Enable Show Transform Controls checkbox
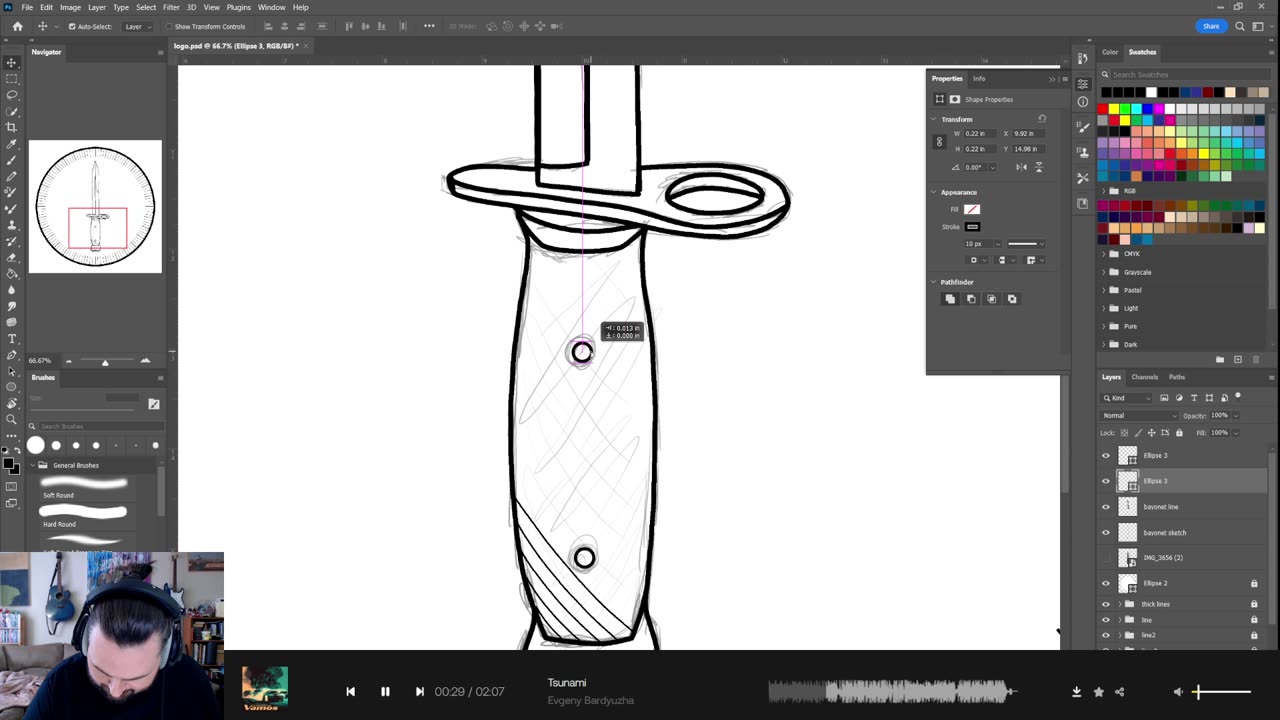Screen dimensions: 1280x720 (169, 27)
